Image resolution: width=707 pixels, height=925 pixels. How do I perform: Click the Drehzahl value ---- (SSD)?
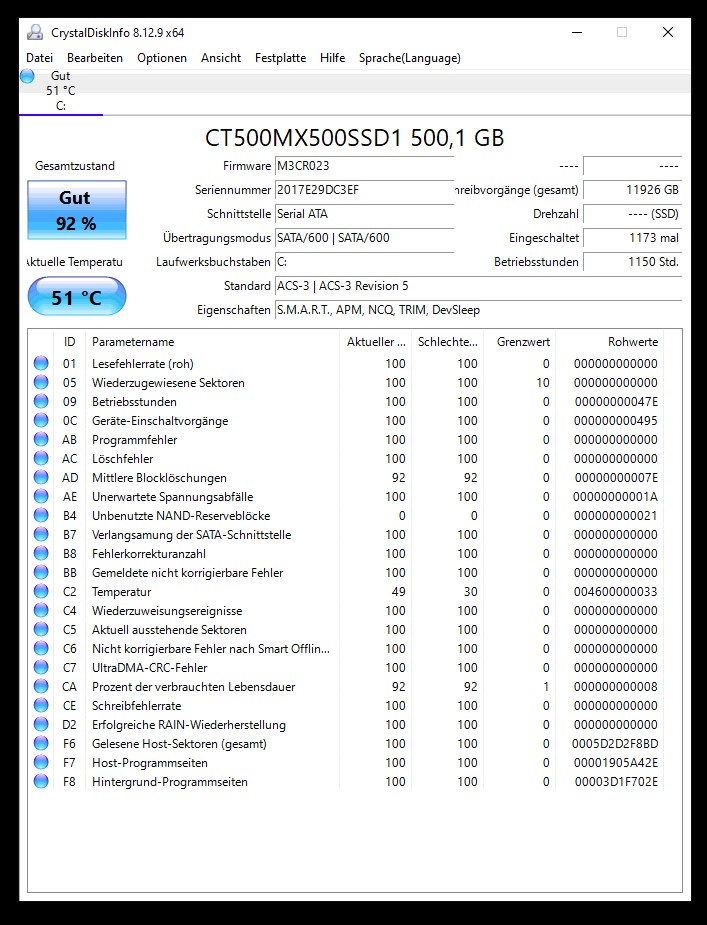632,214
